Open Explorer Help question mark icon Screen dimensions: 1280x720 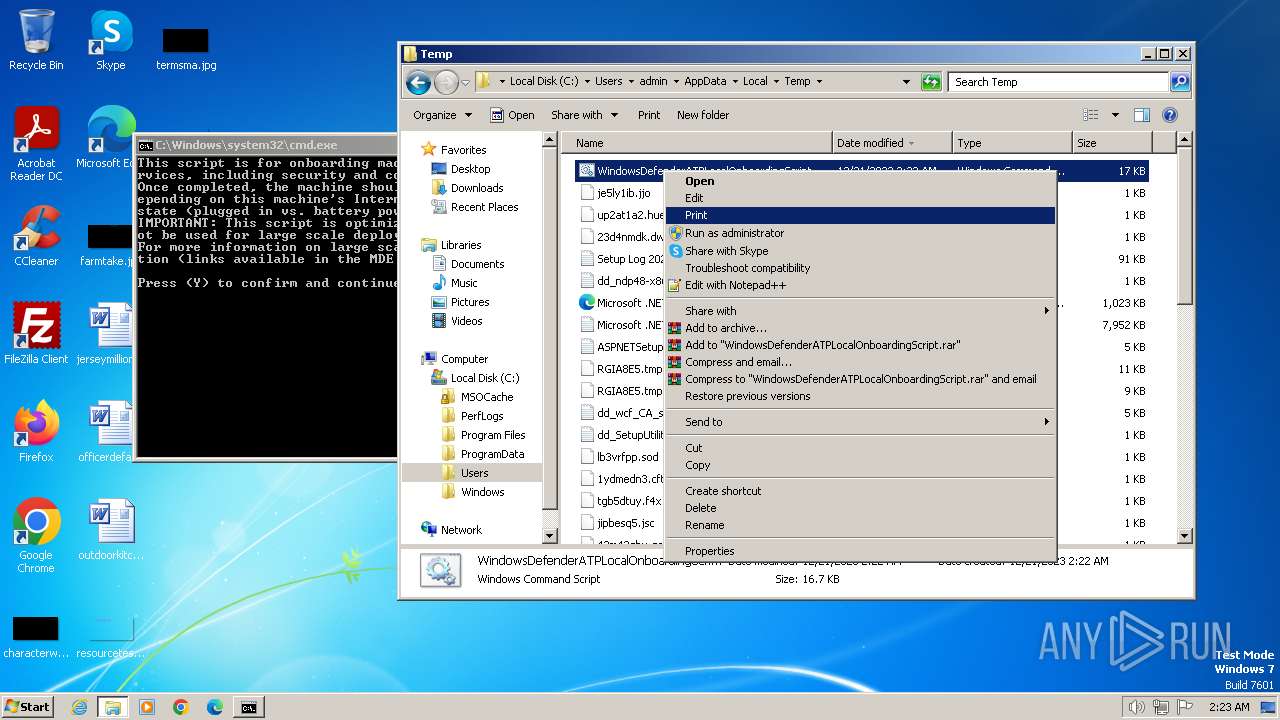(x=1170, y=115)
